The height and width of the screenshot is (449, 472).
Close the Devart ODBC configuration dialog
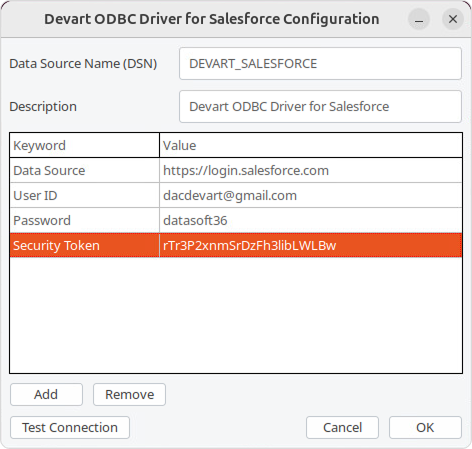click(453, 19)
